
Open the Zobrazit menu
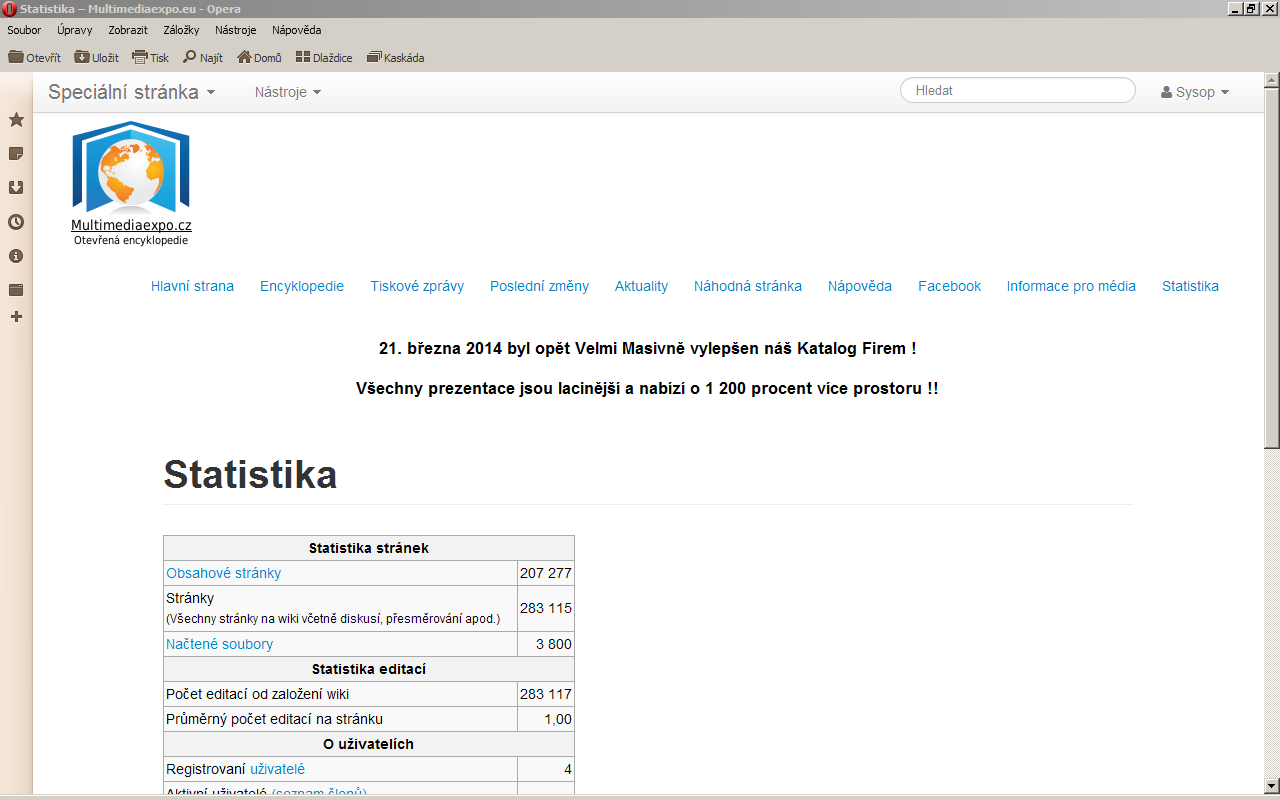(128, 30)
